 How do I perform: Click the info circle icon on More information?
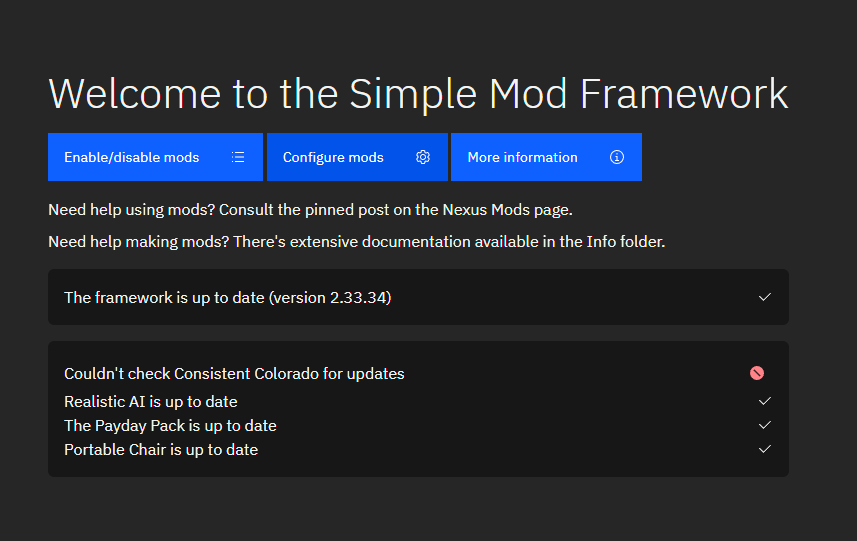[x=617, y=157]
